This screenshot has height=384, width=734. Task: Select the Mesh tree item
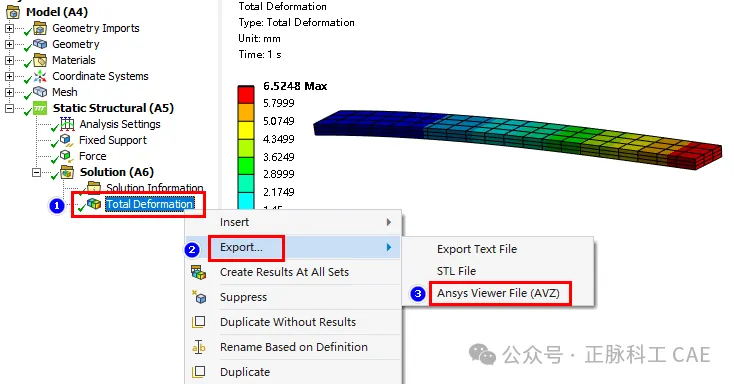tap(65, 92)
